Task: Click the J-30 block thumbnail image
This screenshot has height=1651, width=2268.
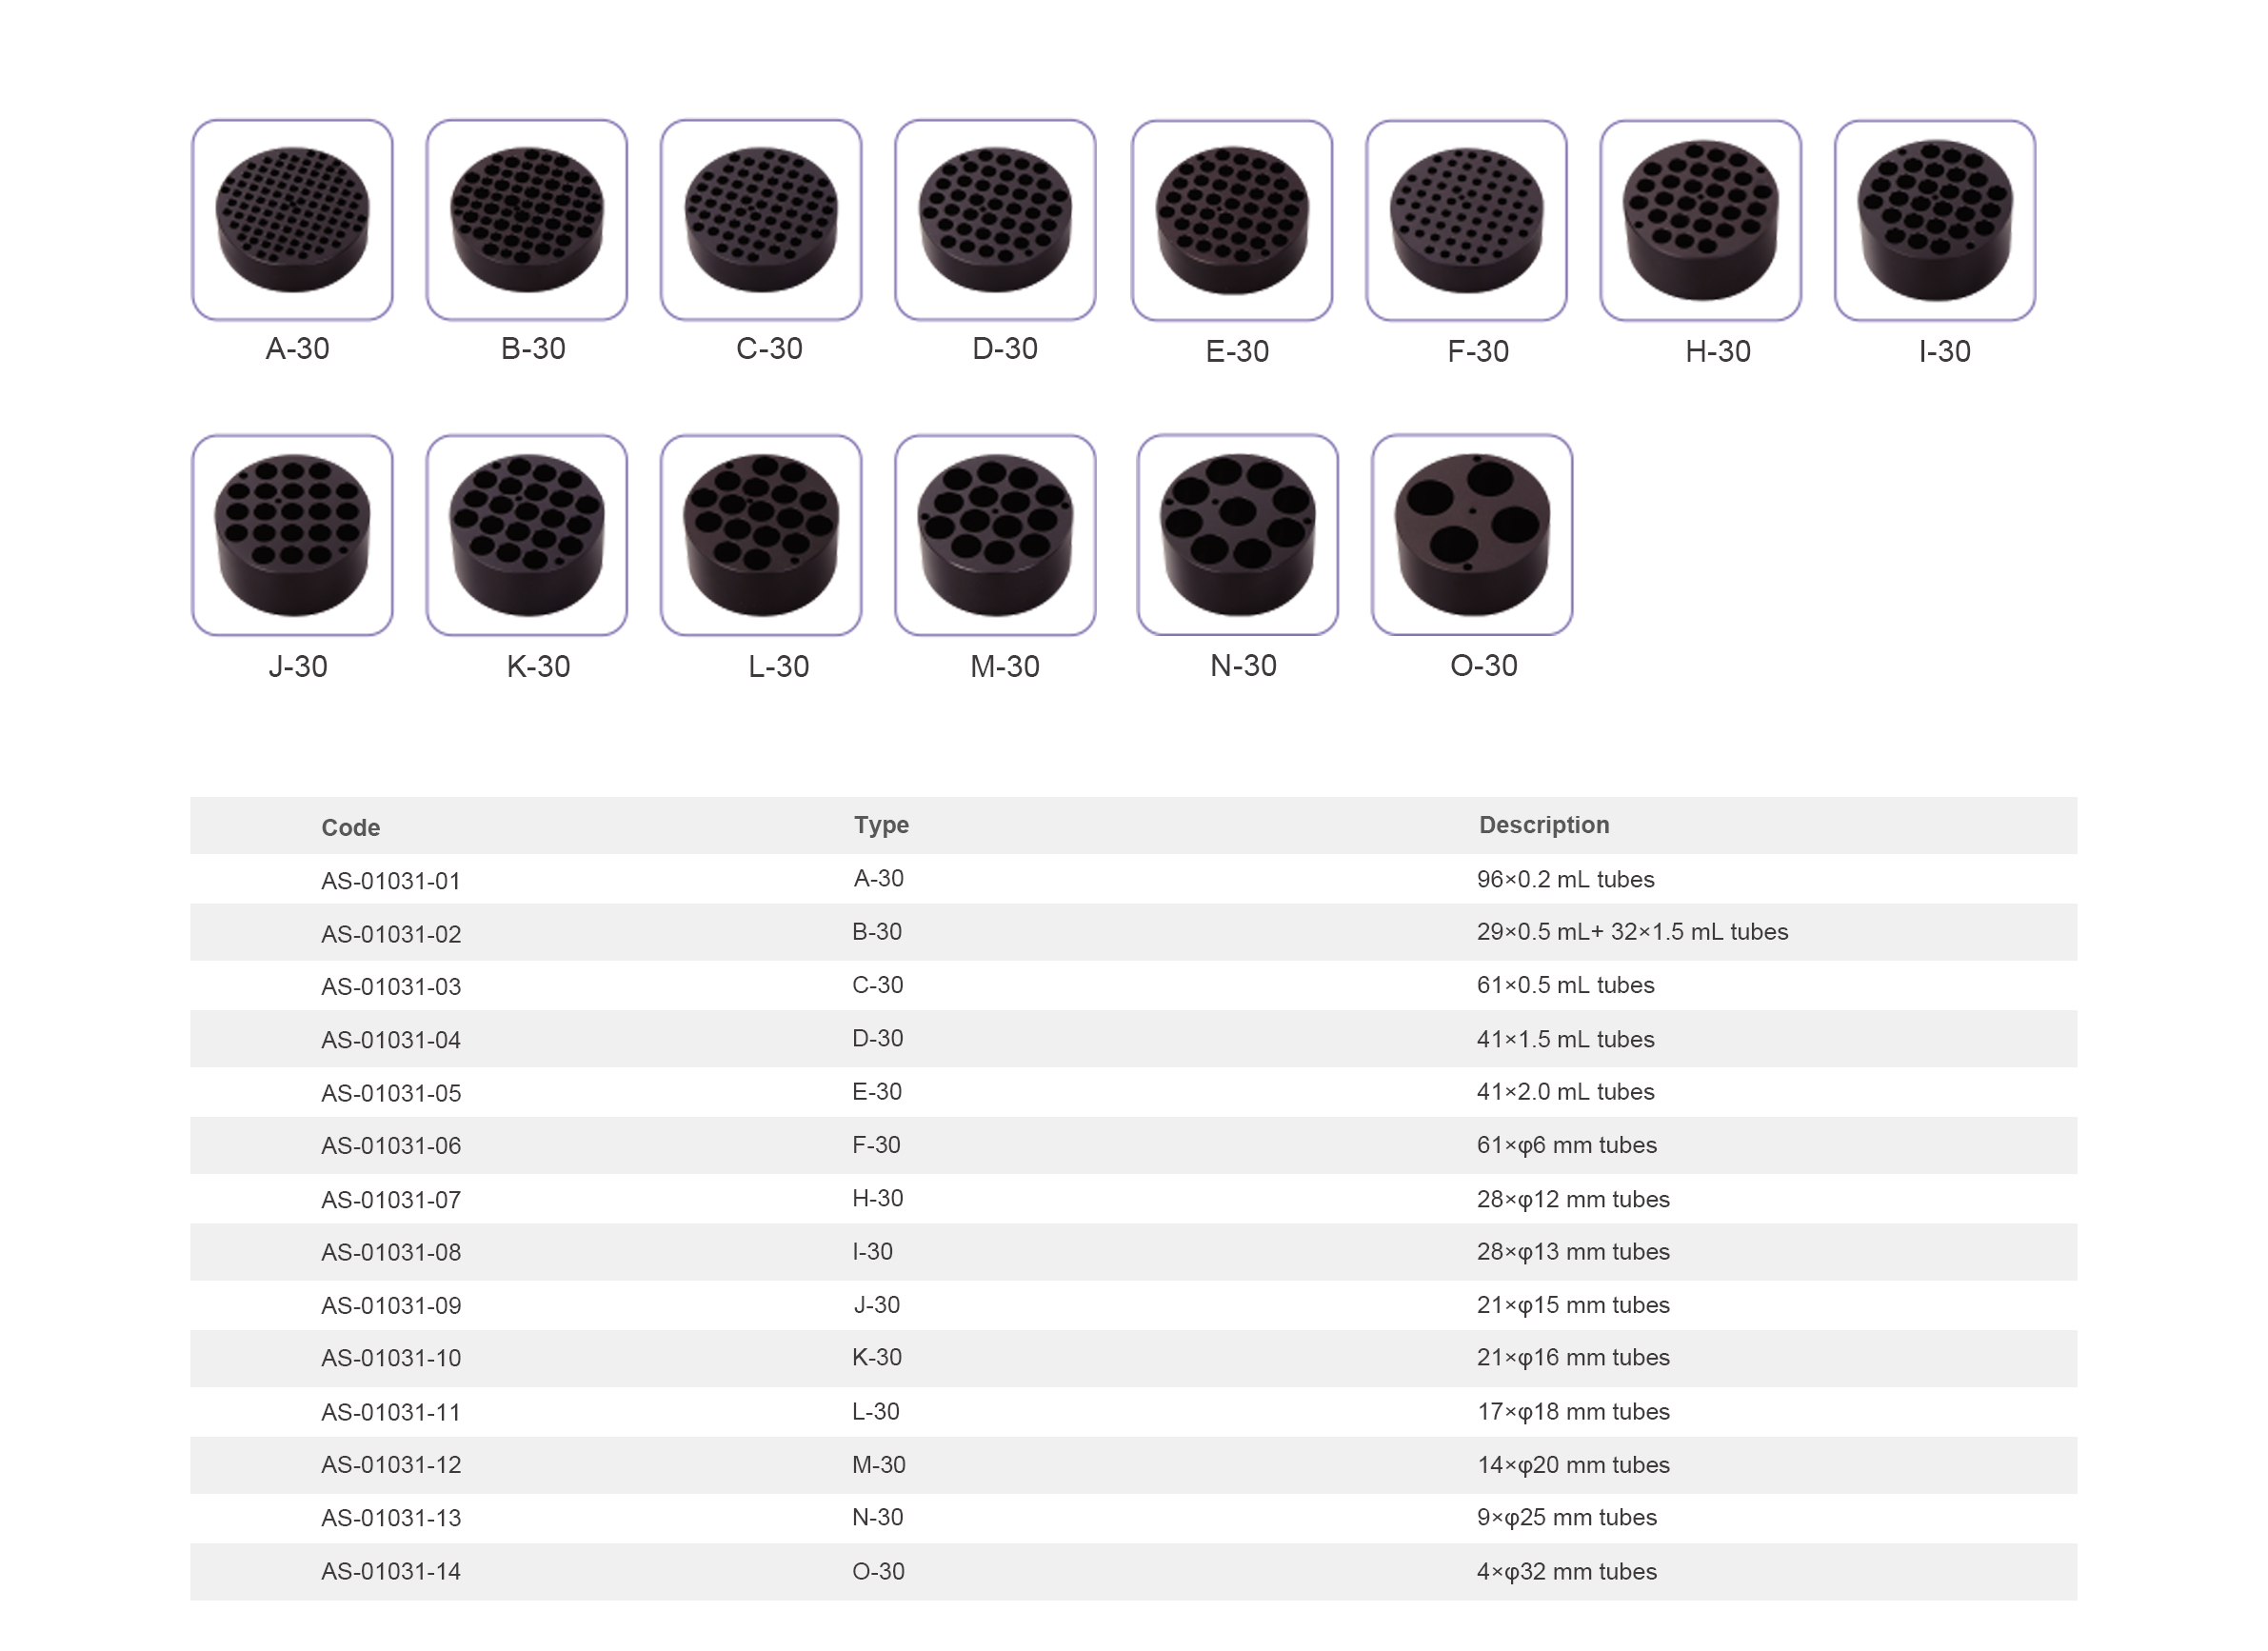Action: pyautogui.click(x=292, y=535)
